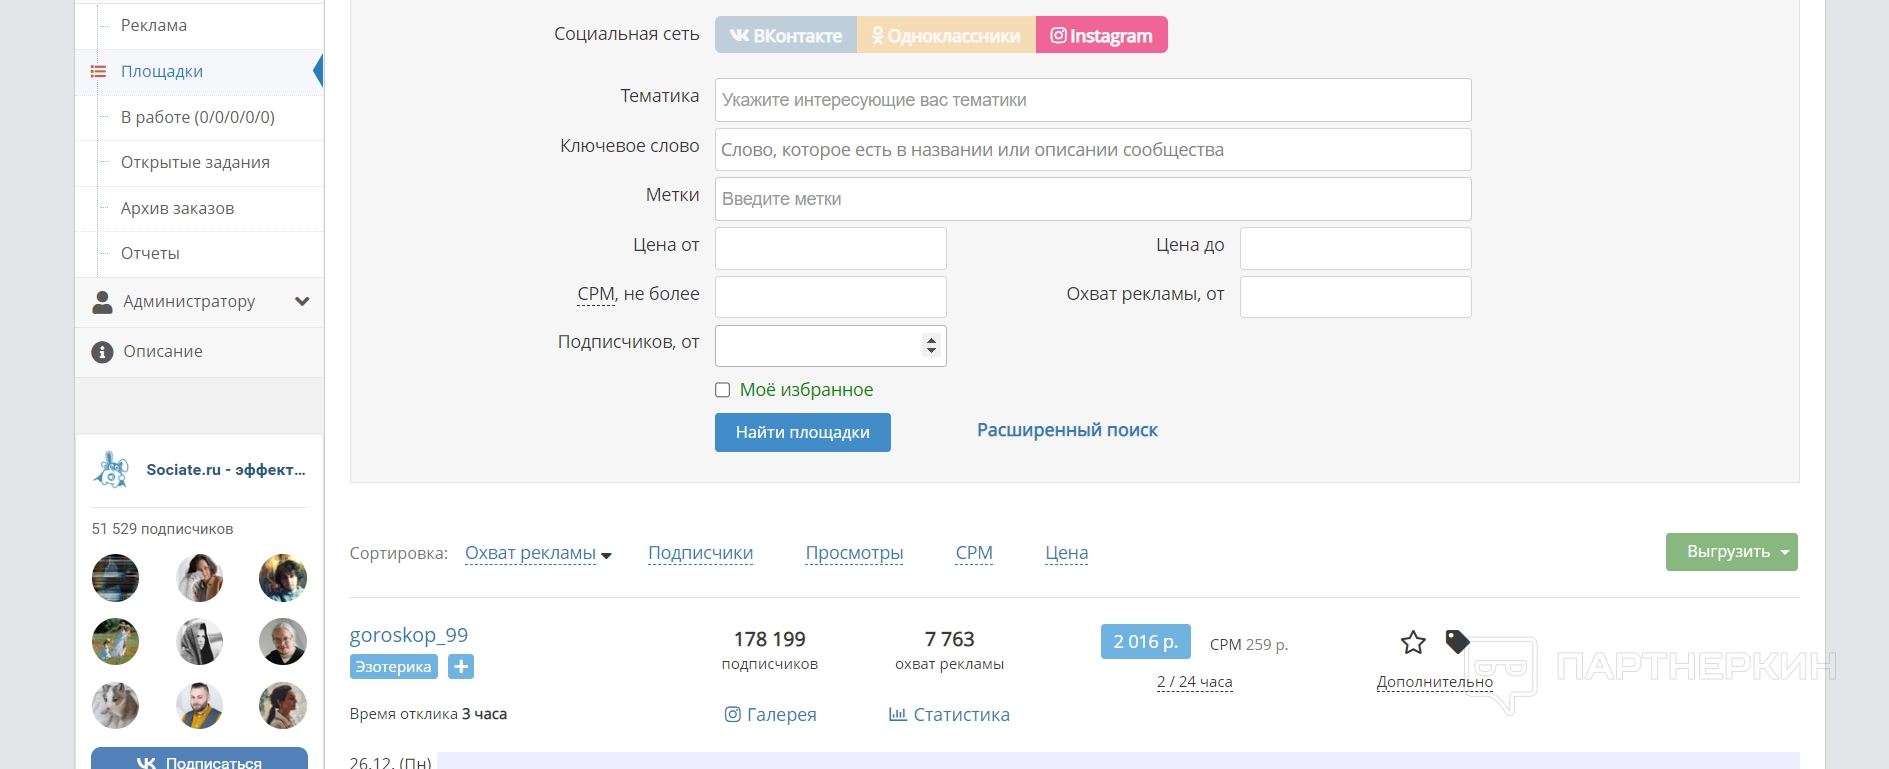
Task: Open the Расширенный поиск link
Action: tap(1067, 430)
